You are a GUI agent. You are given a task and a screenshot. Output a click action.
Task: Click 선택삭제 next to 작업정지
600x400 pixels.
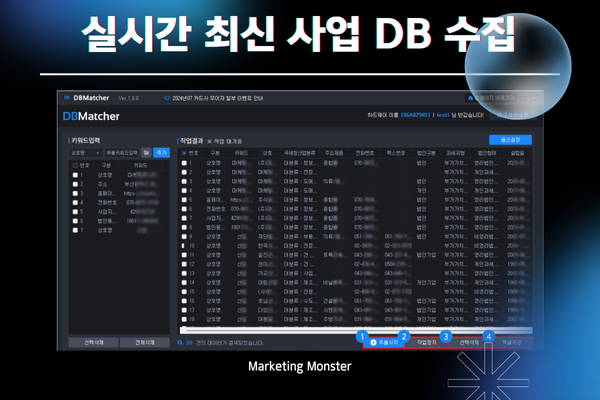point(469,343)
